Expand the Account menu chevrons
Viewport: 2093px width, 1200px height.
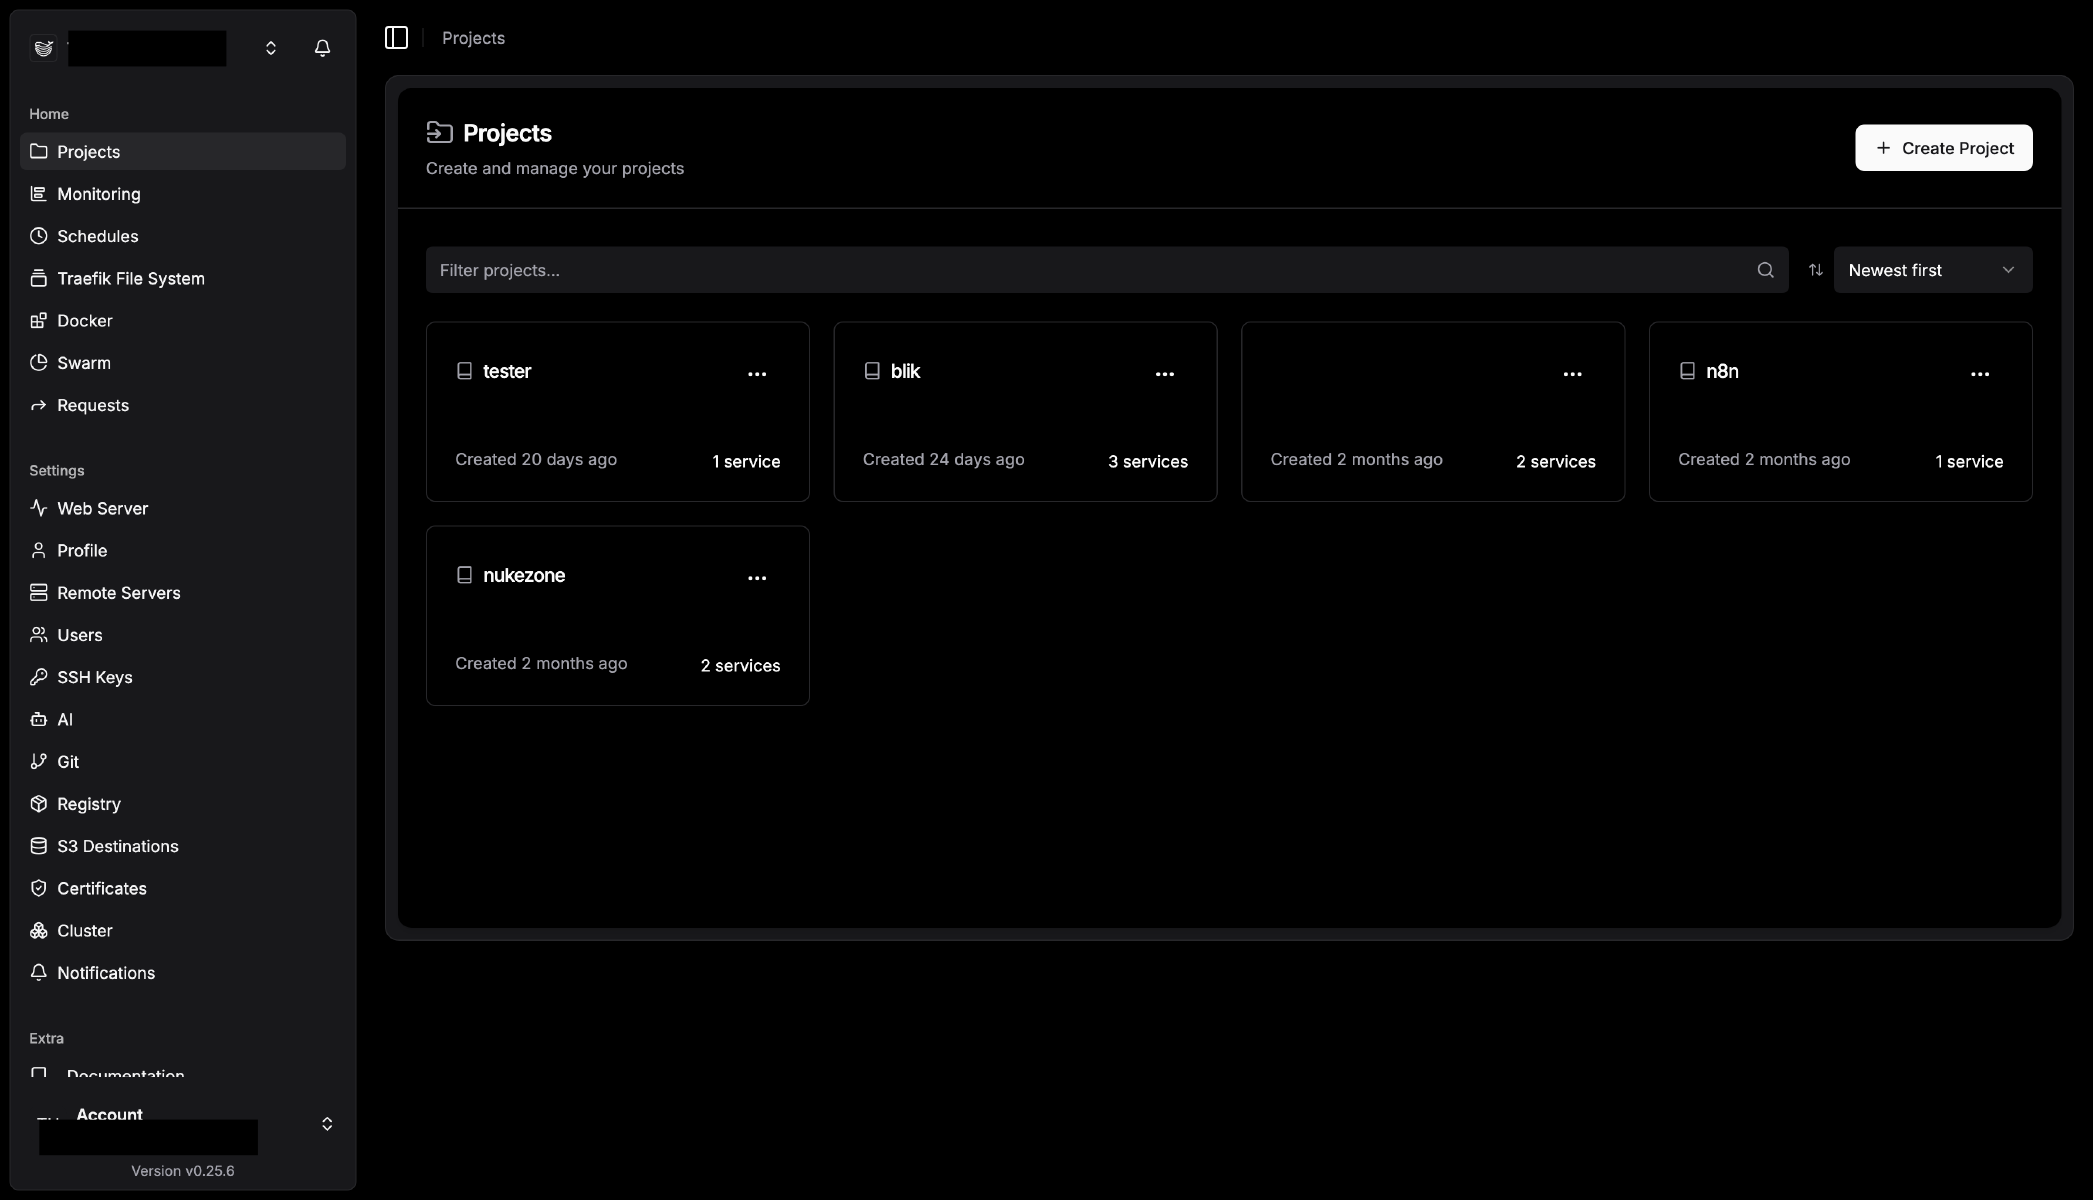pyautogui.click(x=327, y=1124)
